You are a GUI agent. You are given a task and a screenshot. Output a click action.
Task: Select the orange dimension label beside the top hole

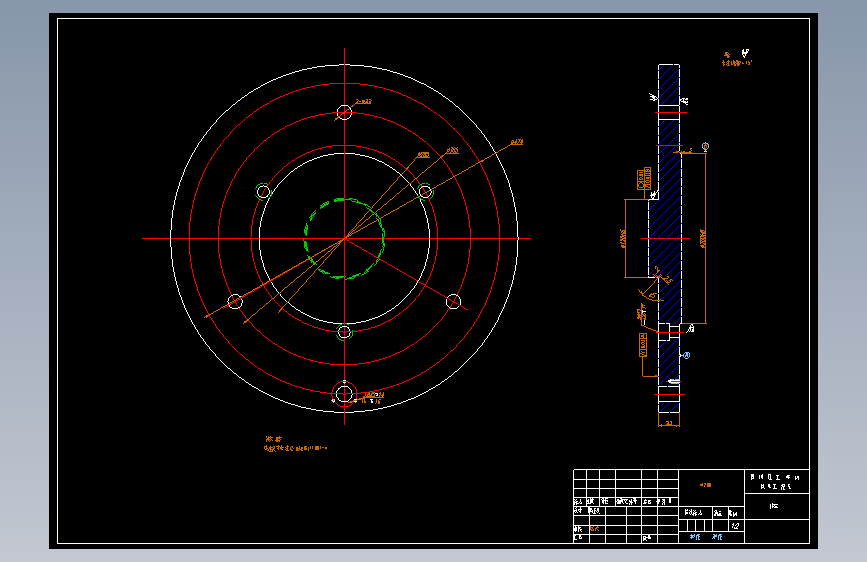click(x=363, y=101)
